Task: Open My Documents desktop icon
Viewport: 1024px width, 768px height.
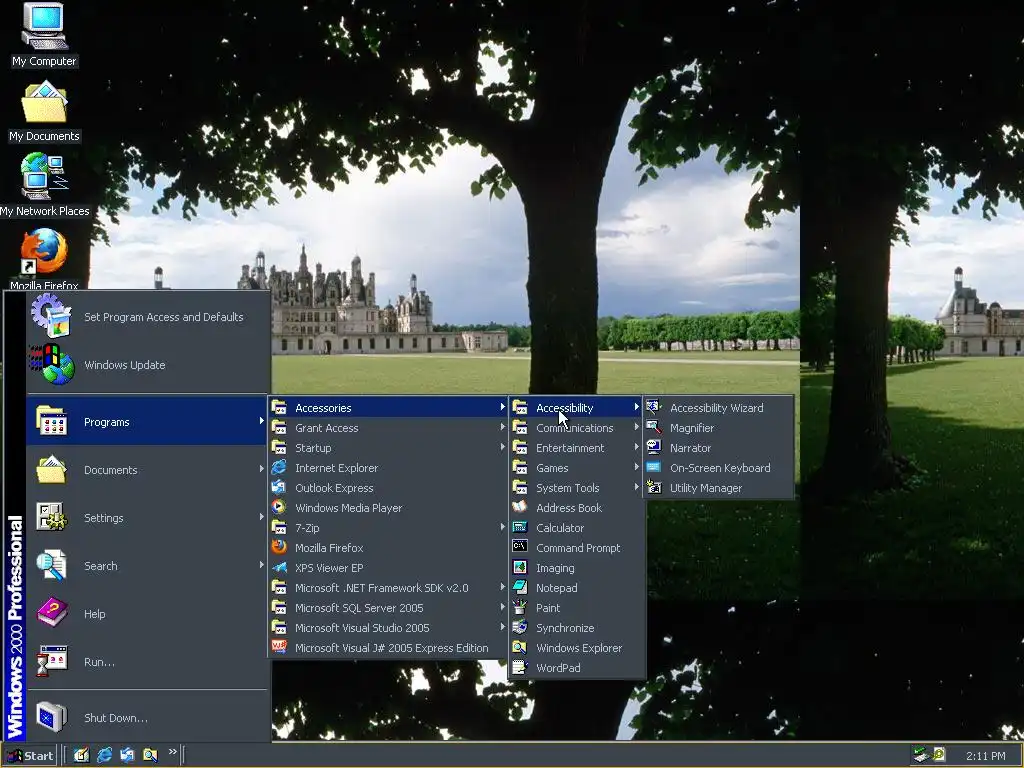Action: [x=44, y=111]
